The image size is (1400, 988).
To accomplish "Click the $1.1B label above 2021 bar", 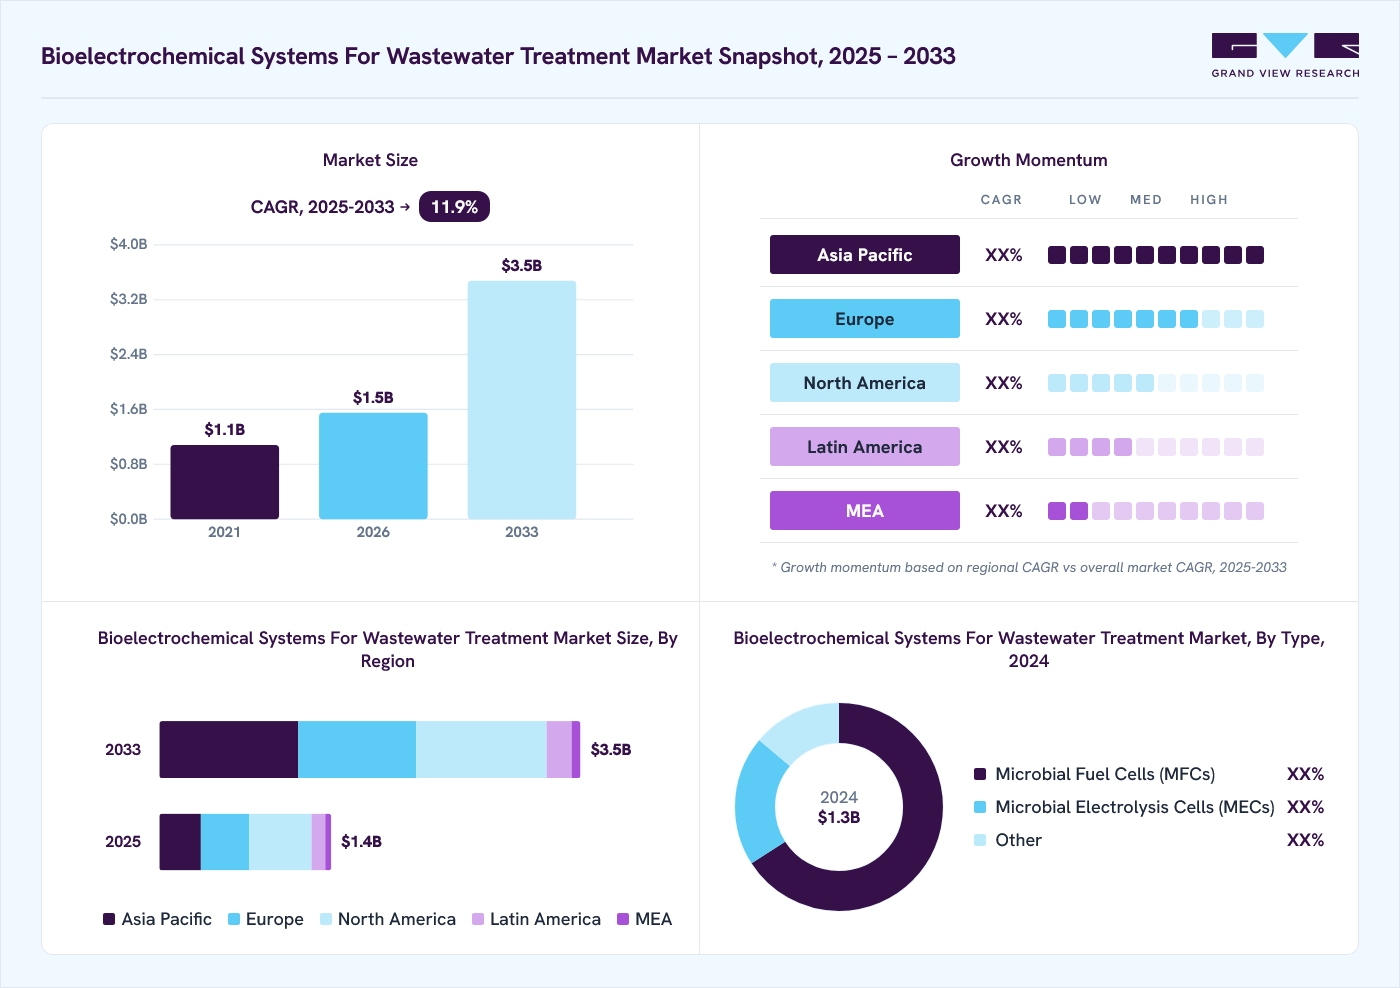I will [x=225, y=429].
